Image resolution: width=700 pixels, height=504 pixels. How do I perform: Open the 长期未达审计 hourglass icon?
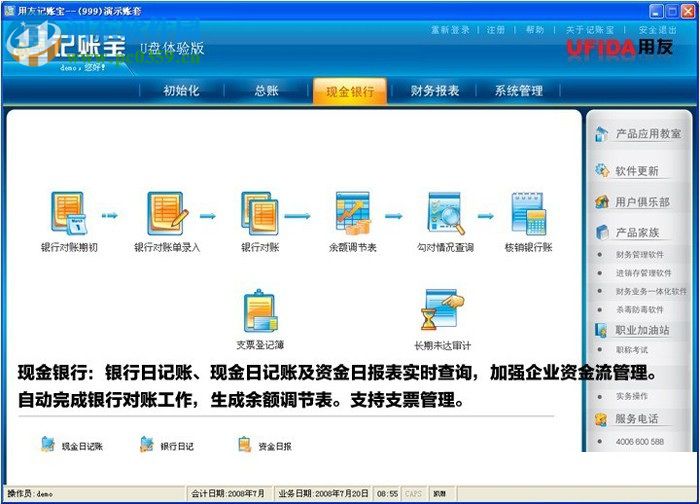(x=442, y=310)
